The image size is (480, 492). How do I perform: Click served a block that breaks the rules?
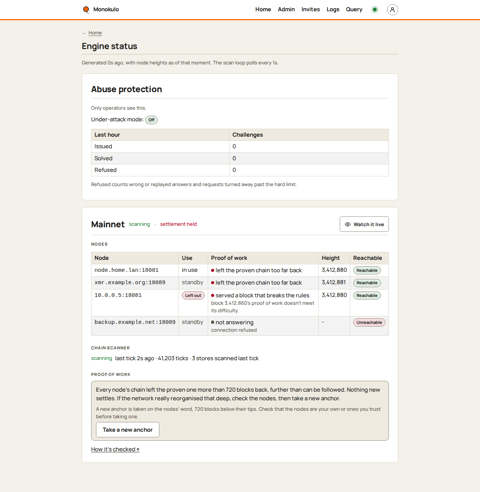coord(262,295)
